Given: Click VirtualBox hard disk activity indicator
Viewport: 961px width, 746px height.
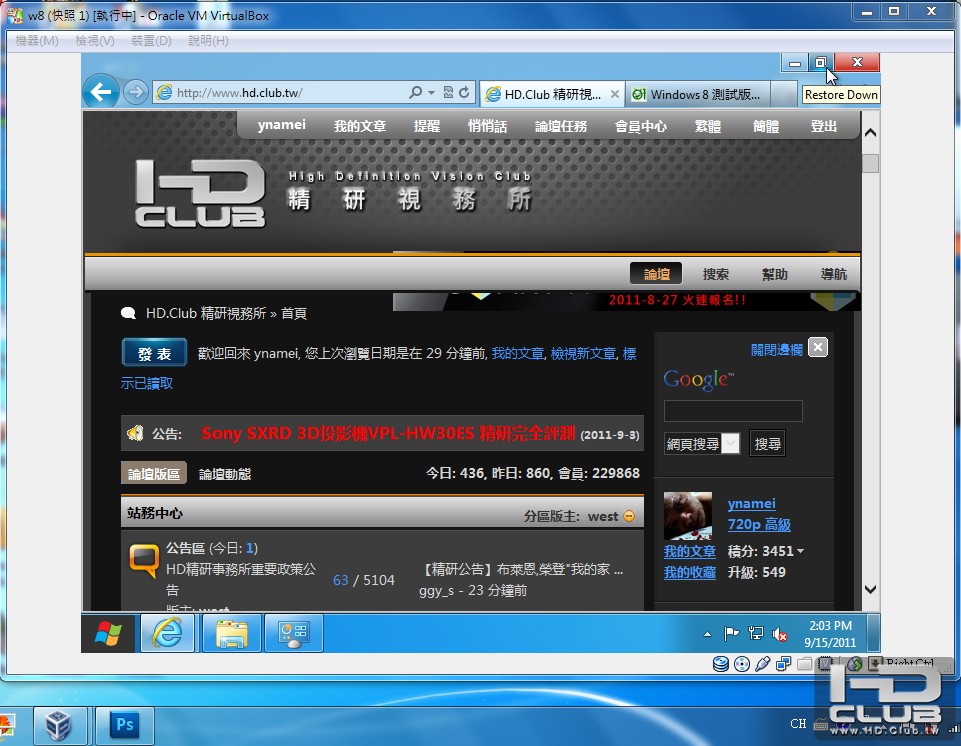Looking at the screenshot, I should click(x=721, y=664).
